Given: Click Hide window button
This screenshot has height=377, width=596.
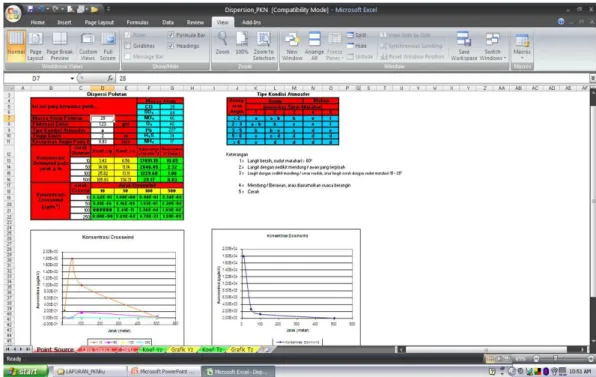Looking at the screenshot, I should pyautogui.click(x=357, y=46).
